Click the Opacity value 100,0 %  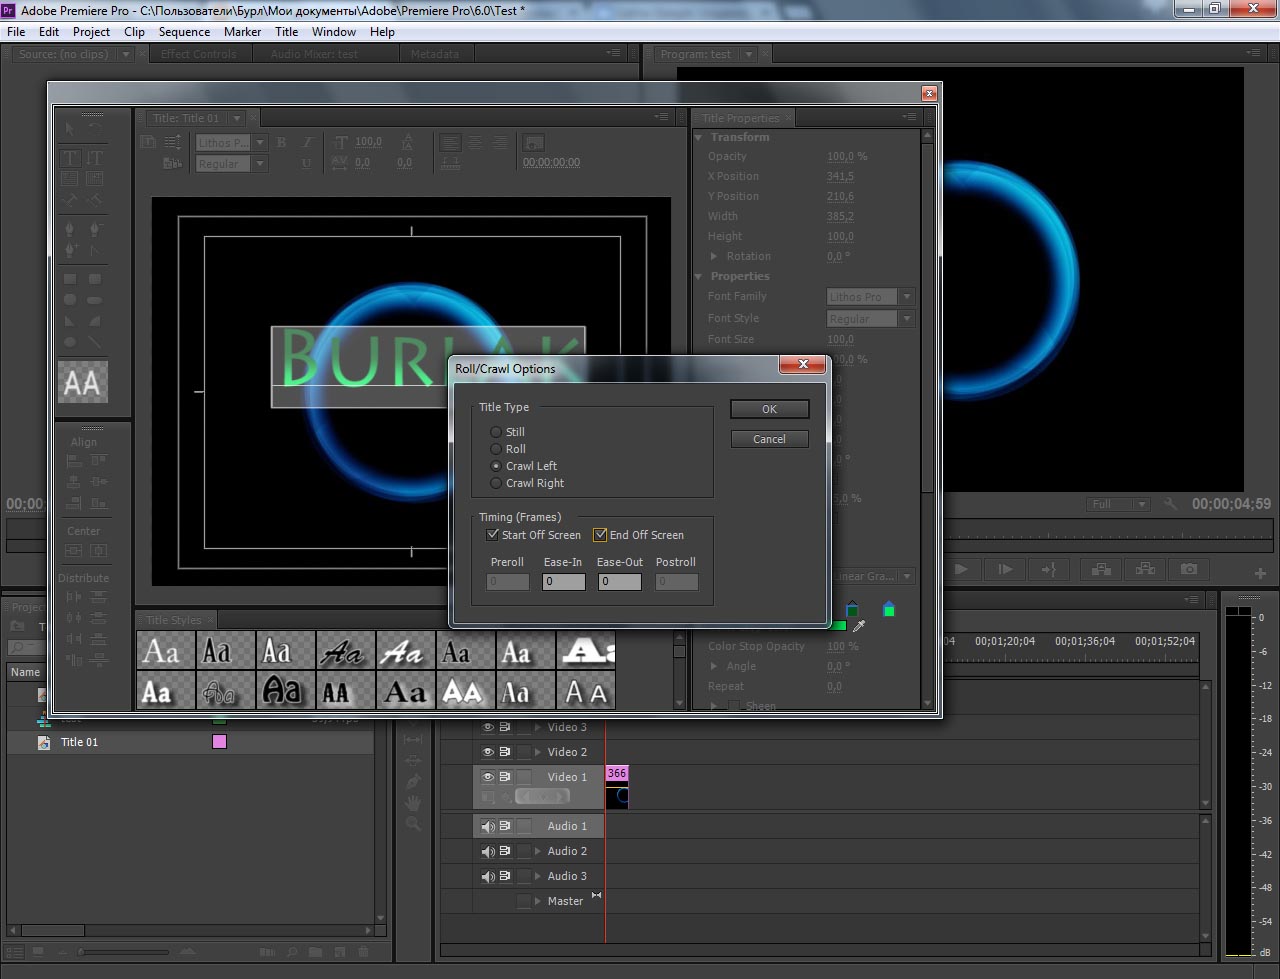pyautogui.click(x=847, y=157)
